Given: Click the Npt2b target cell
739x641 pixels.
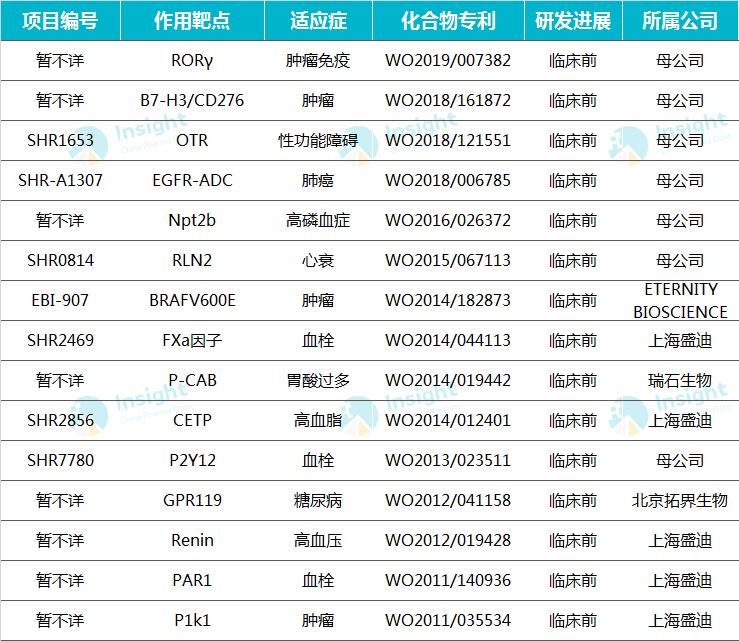Looking at the screenshot, I should tap(192, 221).
